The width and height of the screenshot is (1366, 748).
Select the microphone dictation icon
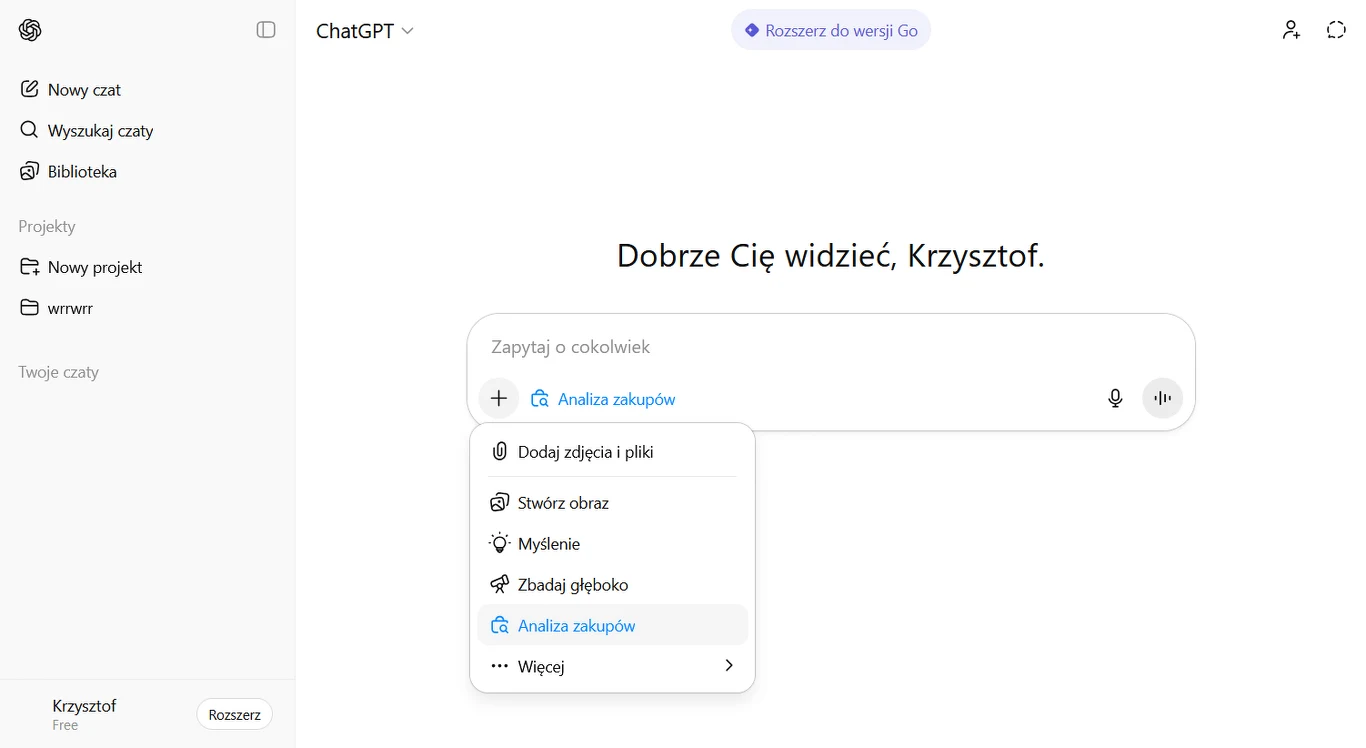(x=1115, y=398)
